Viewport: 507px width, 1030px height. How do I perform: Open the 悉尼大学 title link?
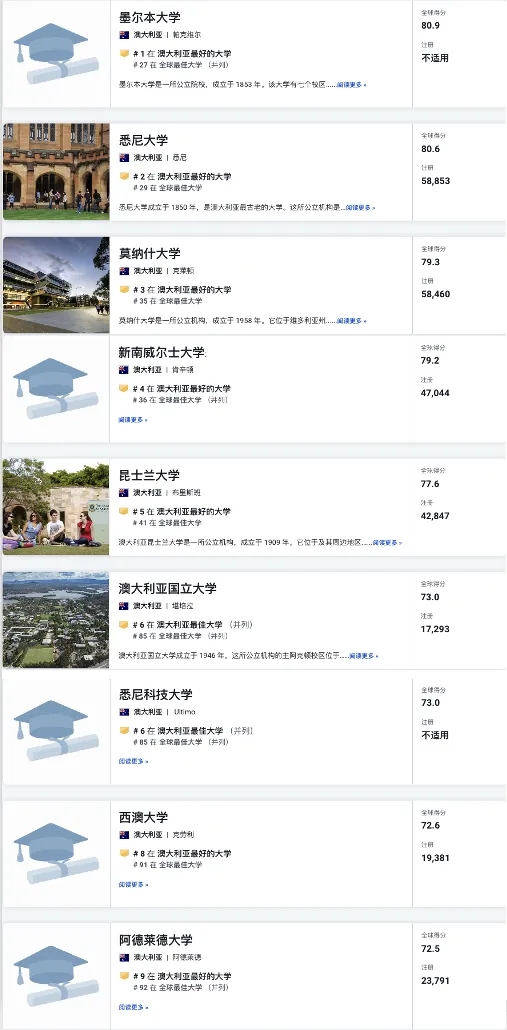[143, 140]
